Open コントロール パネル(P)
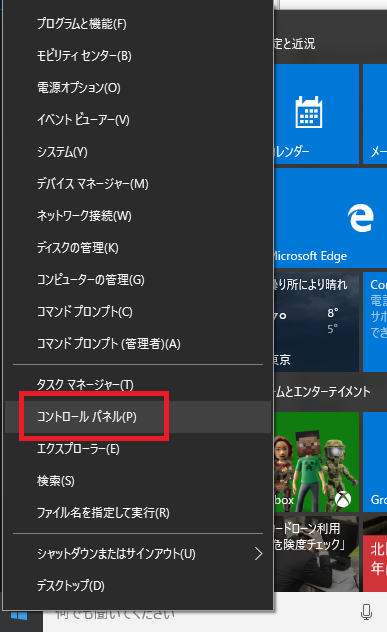This screenshot has height=632, width=387. [x=138, y=417]
